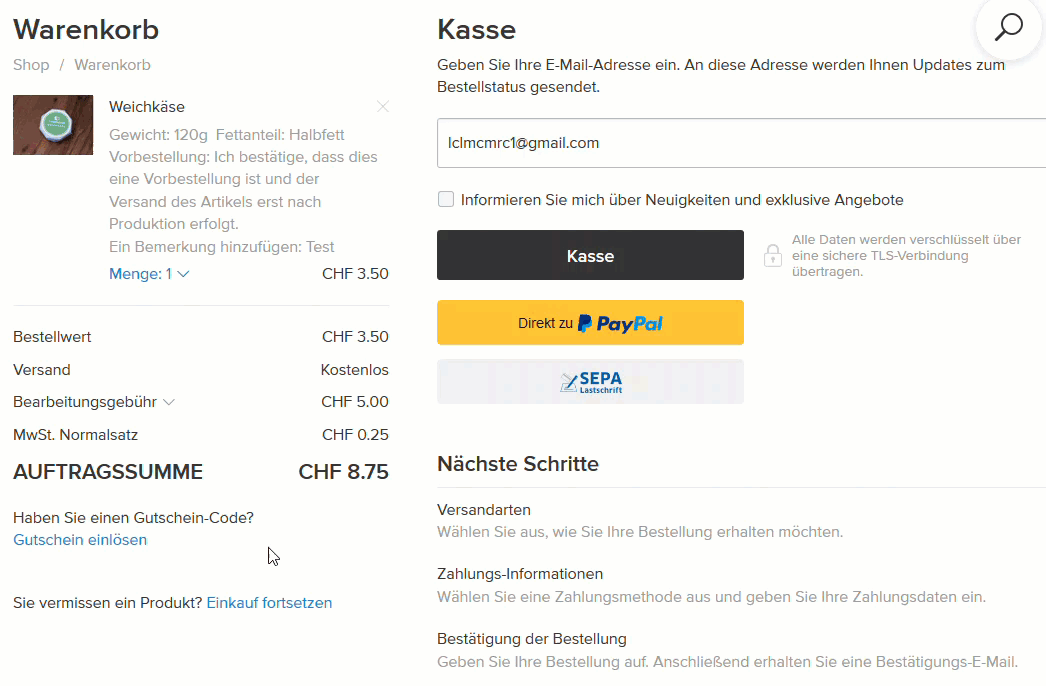This screenshot has width=1046, height=686.
Task: Choose SEPA Lastschrift payment button
Action: (590, 382)
